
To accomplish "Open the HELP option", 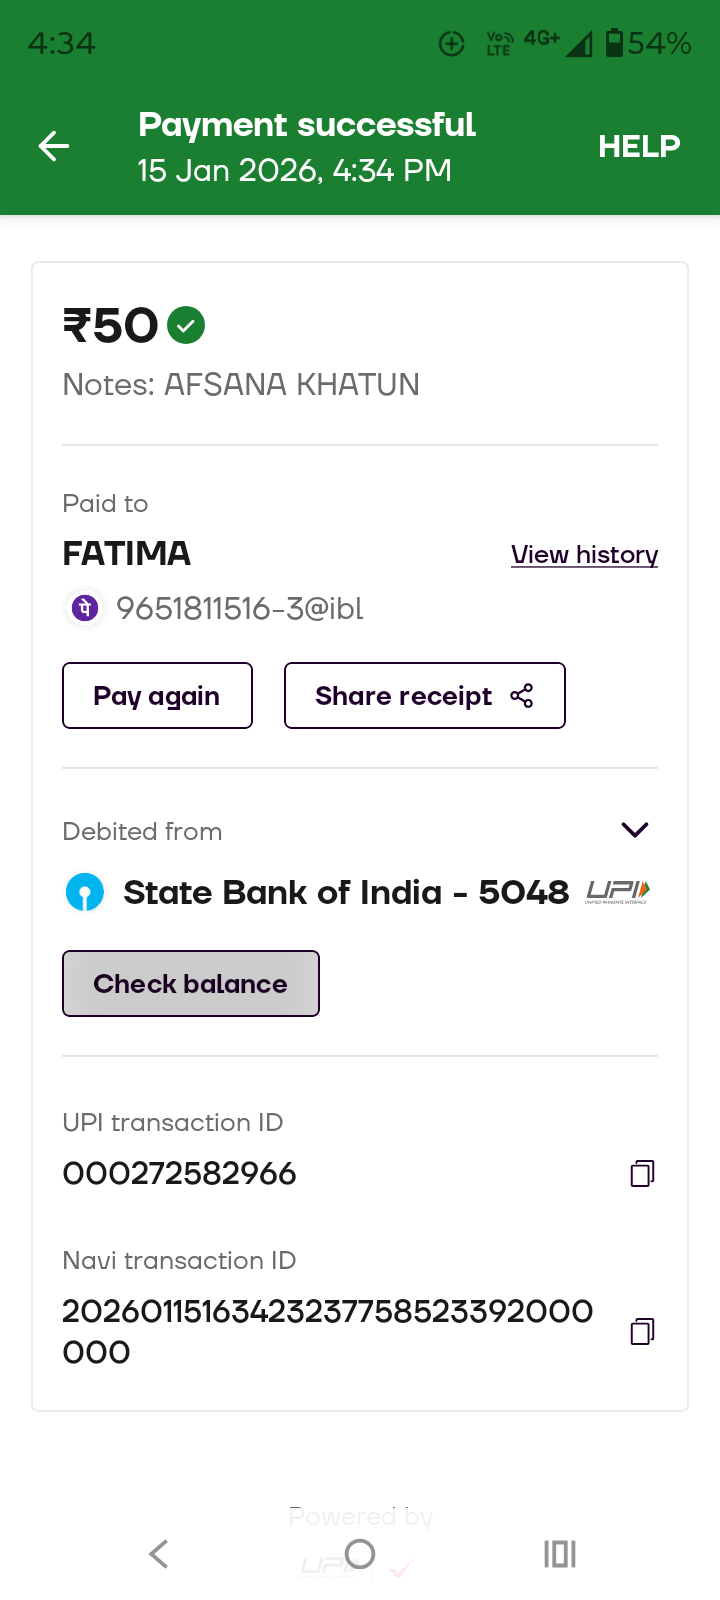I will click(x=639, y=146).
